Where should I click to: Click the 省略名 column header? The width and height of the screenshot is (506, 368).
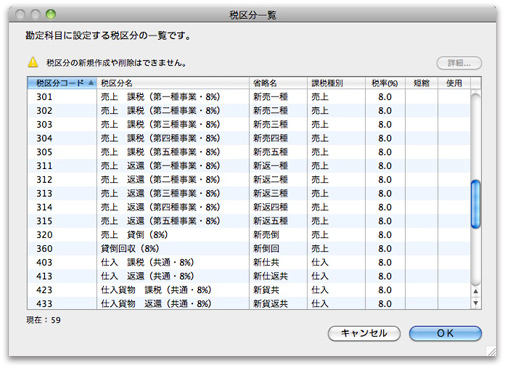coord(278,83)
